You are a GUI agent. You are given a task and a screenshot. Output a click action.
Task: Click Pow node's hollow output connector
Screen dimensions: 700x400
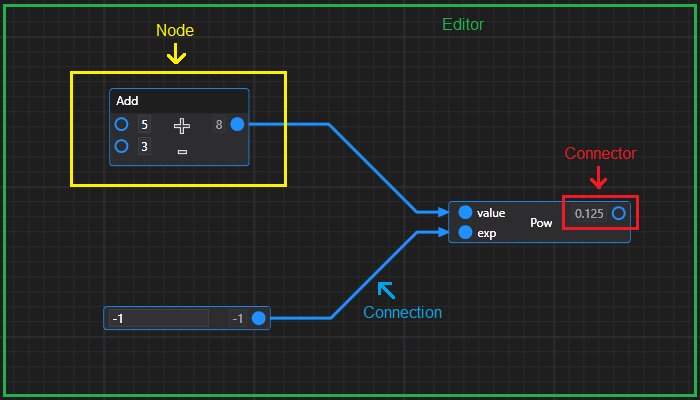(x=618, y=214)
